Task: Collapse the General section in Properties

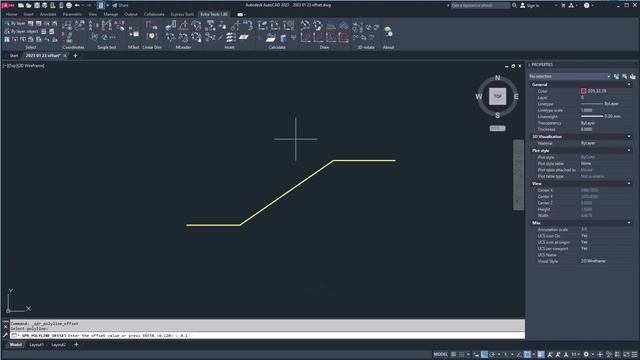Action: 629,84
